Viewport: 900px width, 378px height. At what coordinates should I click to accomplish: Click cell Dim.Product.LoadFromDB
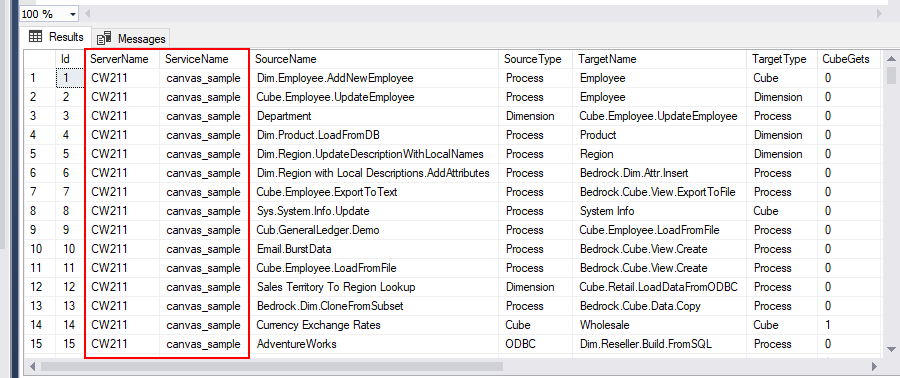375,135
